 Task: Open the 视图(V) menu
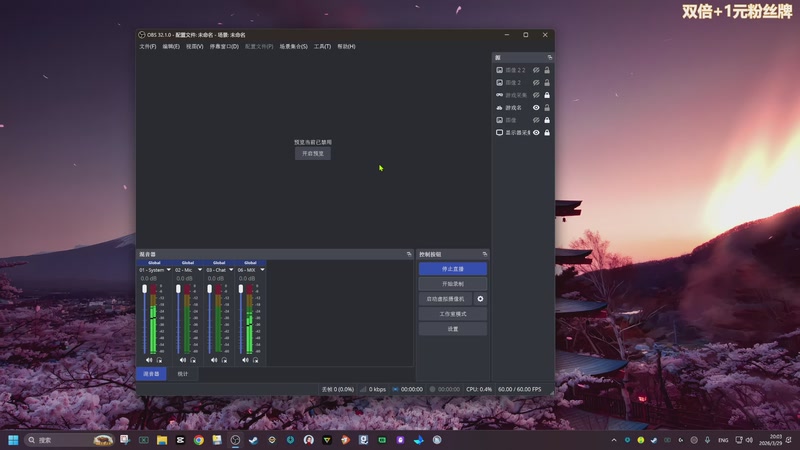[194, 46]
